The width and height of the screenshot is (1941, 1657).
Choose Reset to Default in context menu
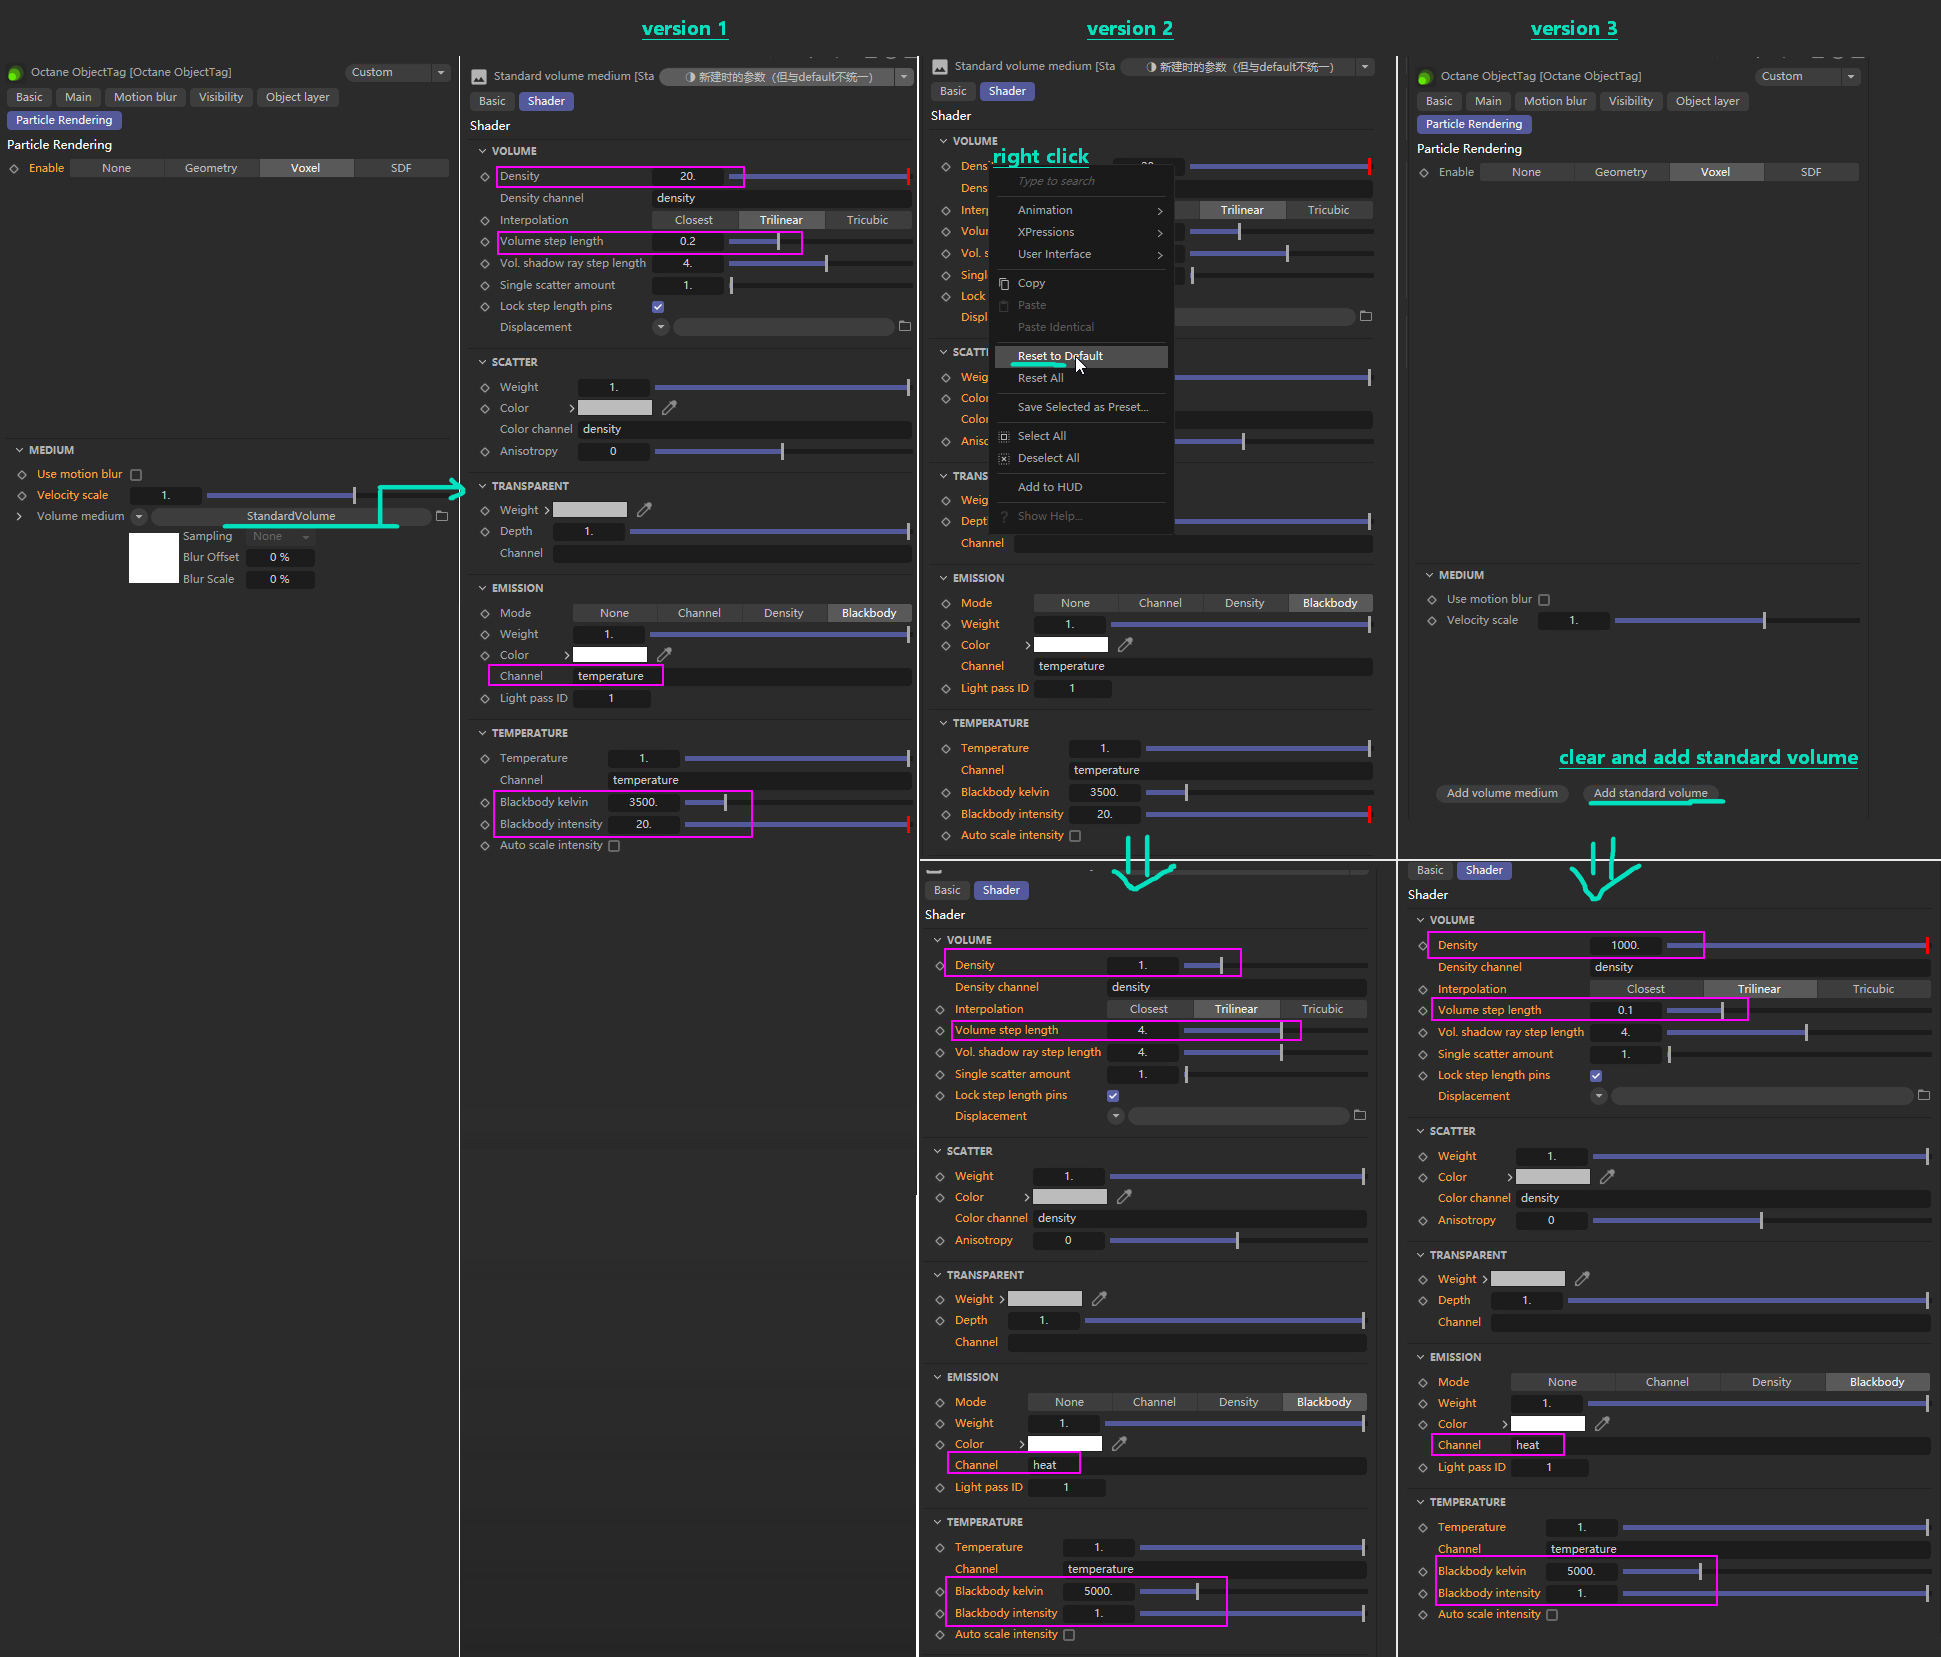point(1060,356)
